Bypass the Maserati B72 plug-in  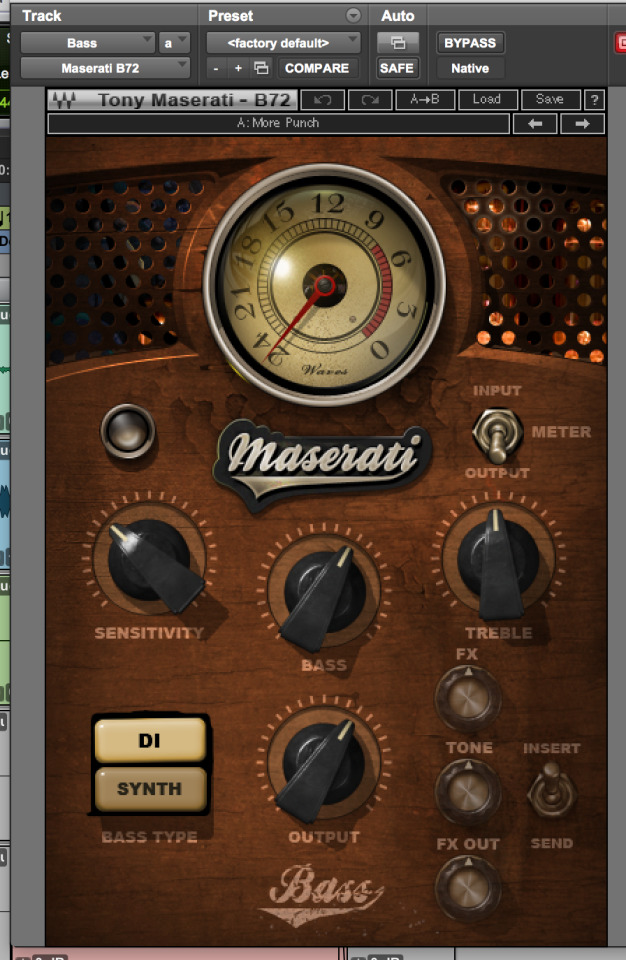coord(470,43)
